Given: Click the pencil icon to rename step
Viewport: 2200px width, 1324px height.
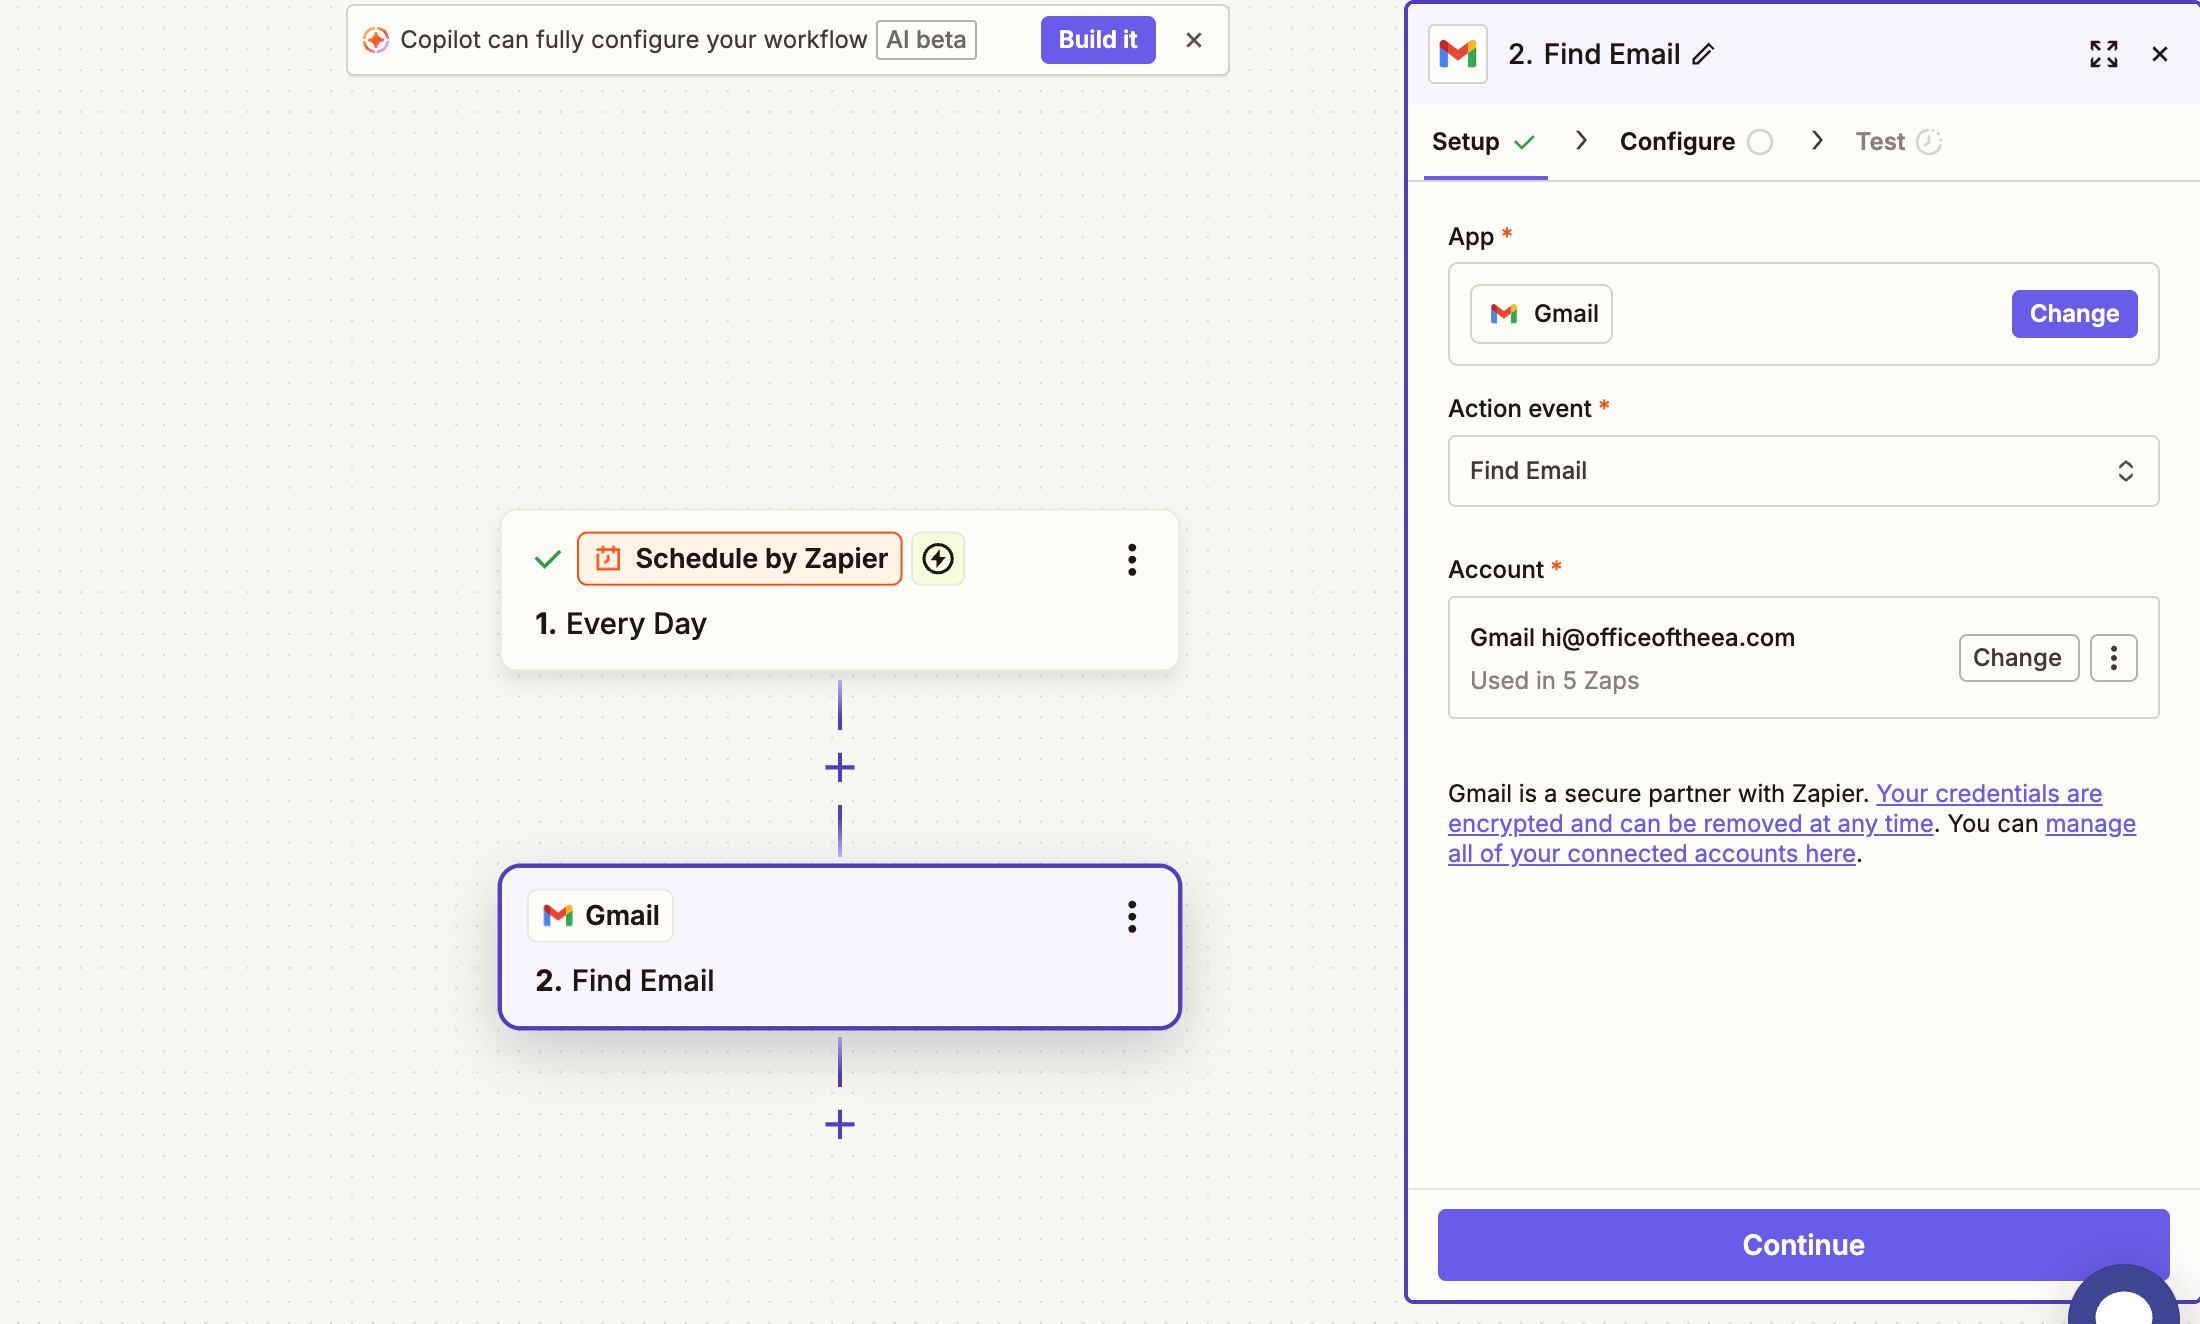Looking at the screenshot, I should [1703, 54].
